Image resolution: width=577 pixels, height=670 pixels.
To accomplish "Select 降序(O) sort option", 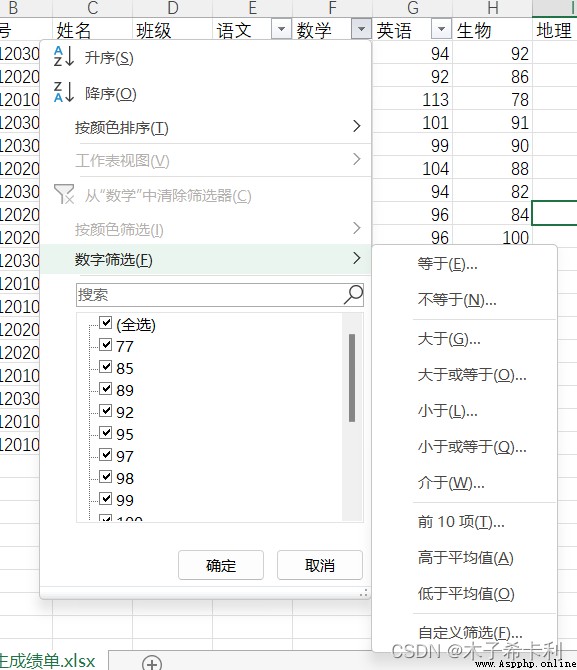I will click(x=111, y=94).
